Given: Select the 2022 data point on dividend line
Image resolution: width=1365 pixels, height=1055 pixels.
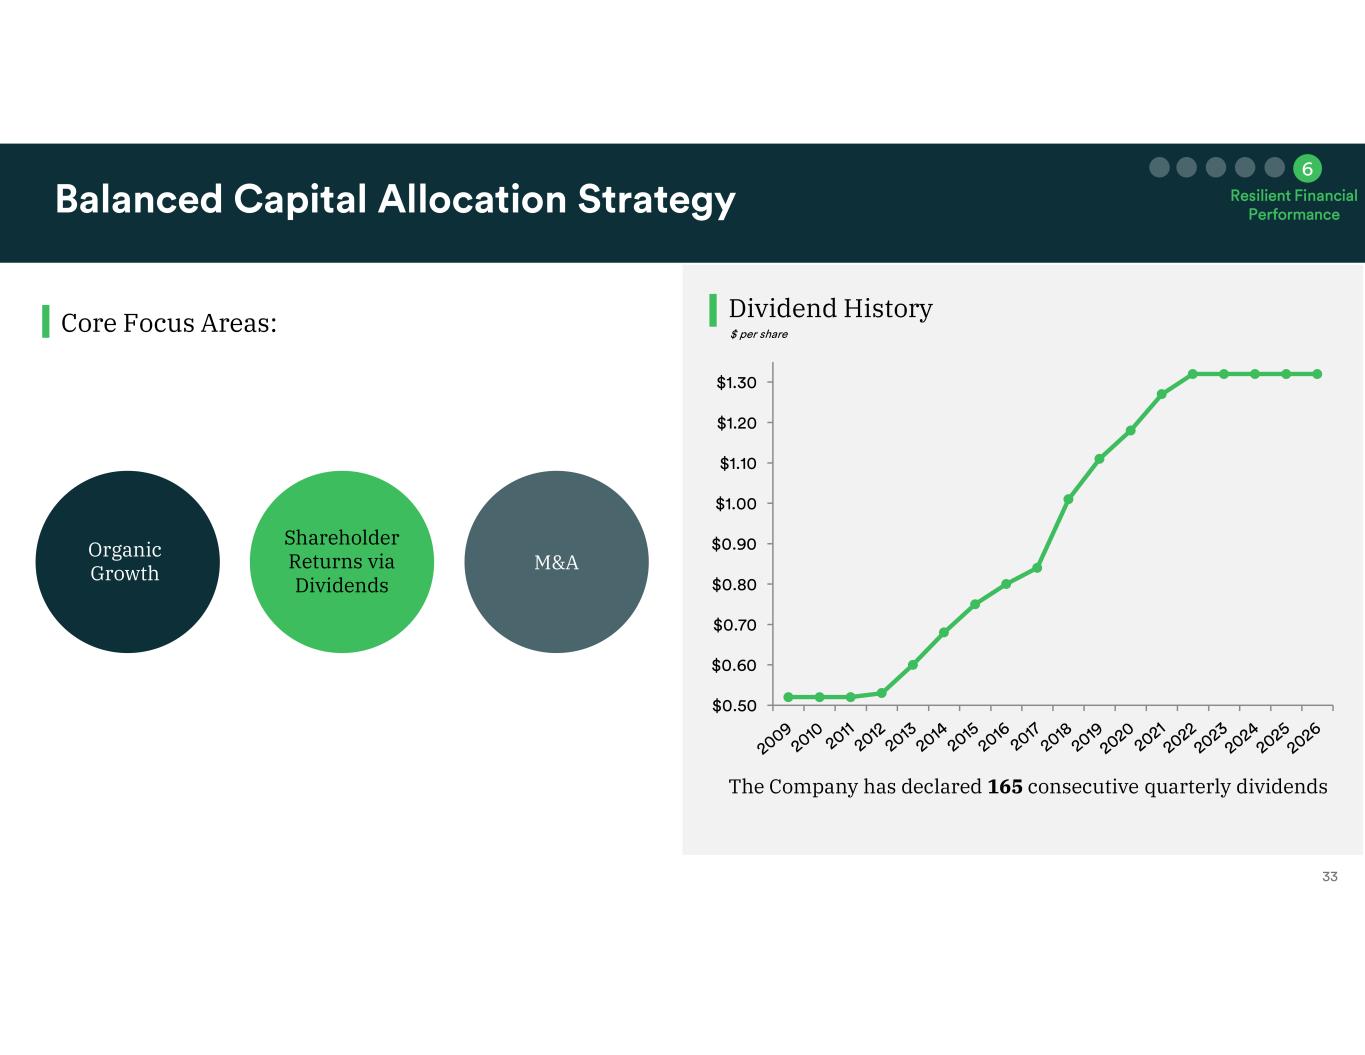Looking at the screenshot, I should 1193,374.
